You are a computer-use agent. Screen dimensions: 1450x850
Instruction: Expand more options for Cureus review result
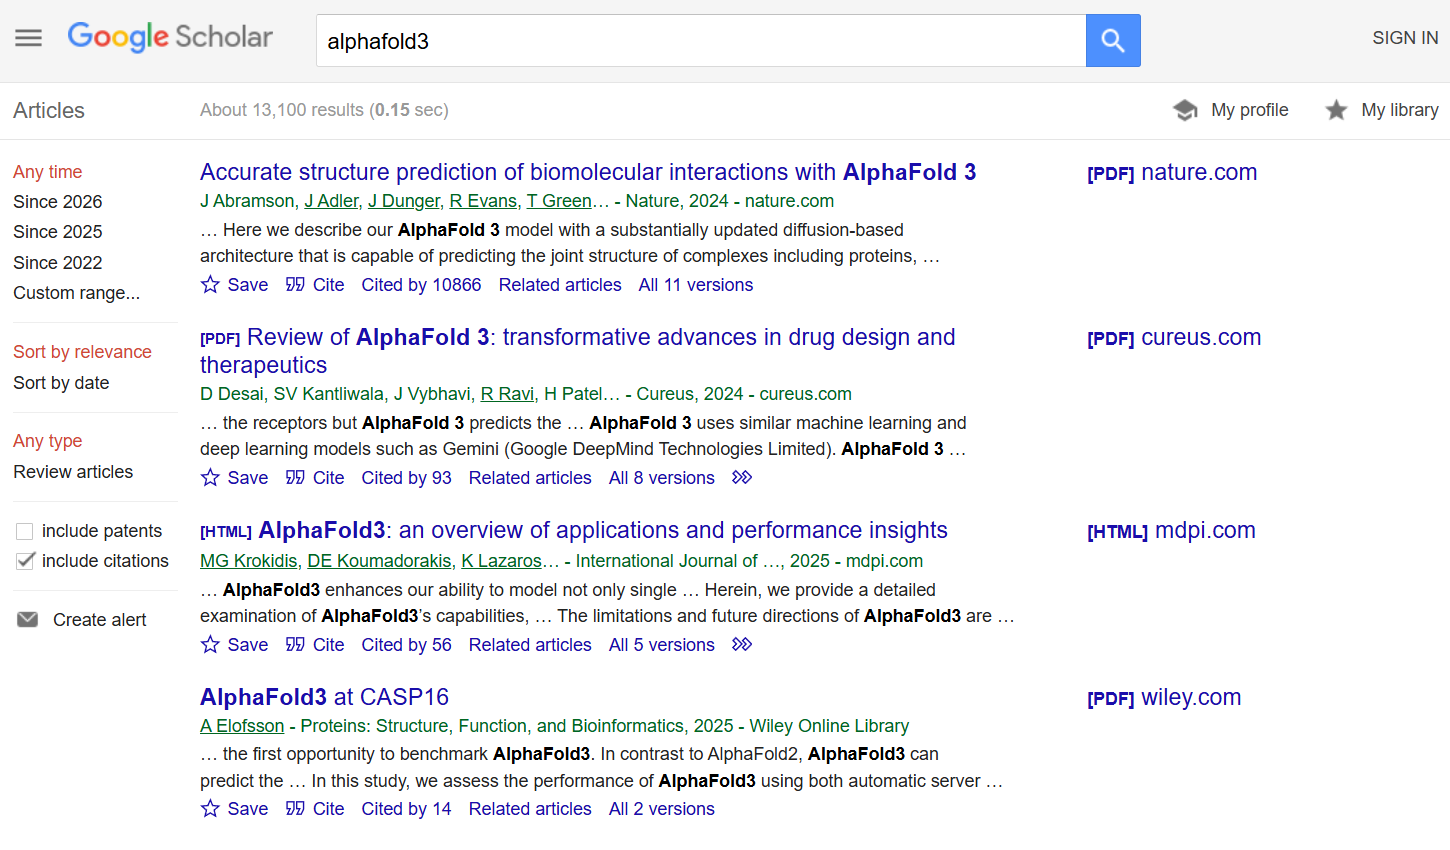[741, 478]
